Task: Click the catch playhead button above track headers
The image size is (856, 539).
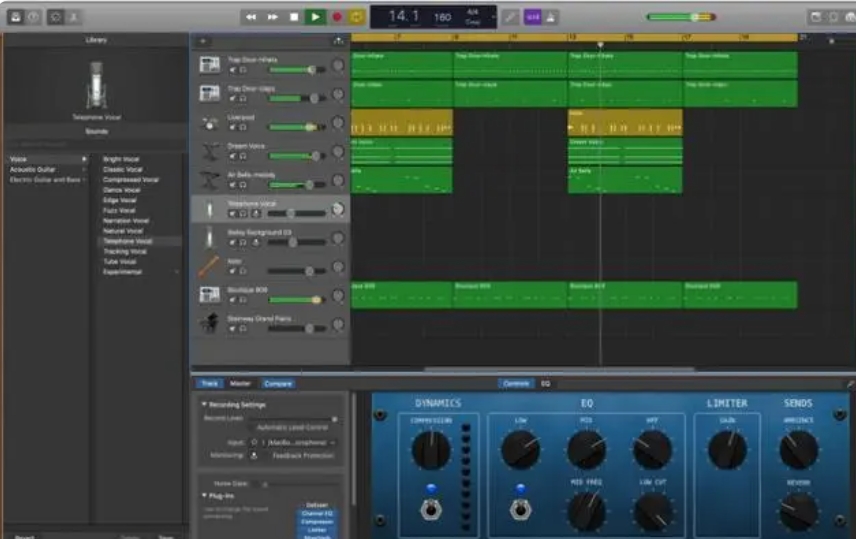Action: click(x=338, y=41)
